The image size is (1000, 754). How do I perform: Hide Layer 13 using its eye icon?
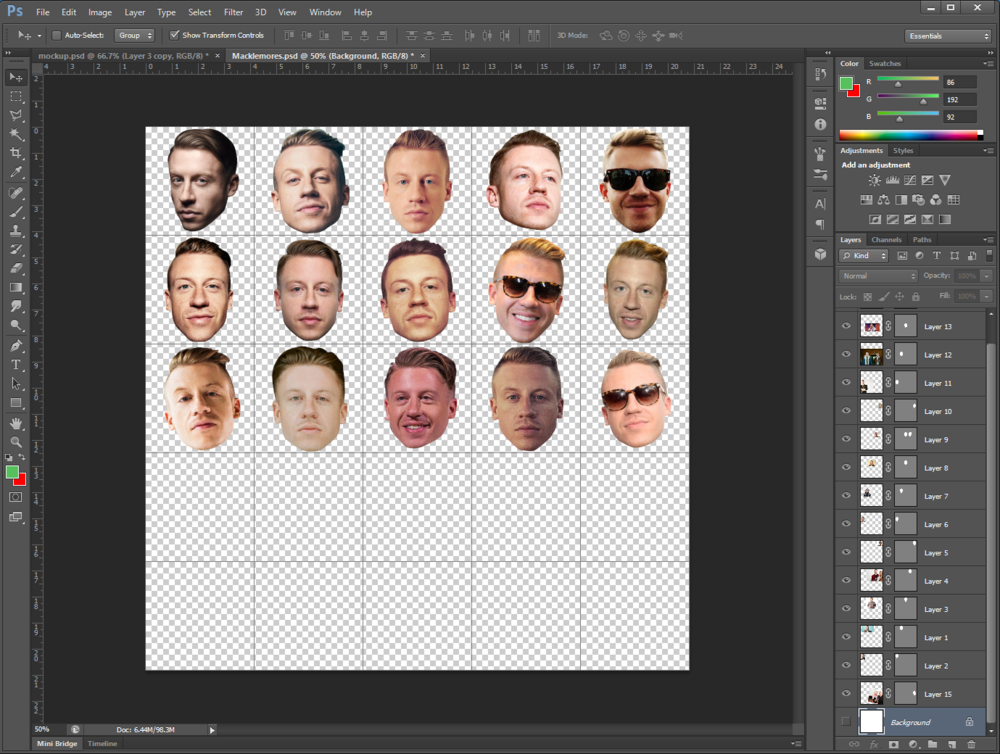pos(847,327)
